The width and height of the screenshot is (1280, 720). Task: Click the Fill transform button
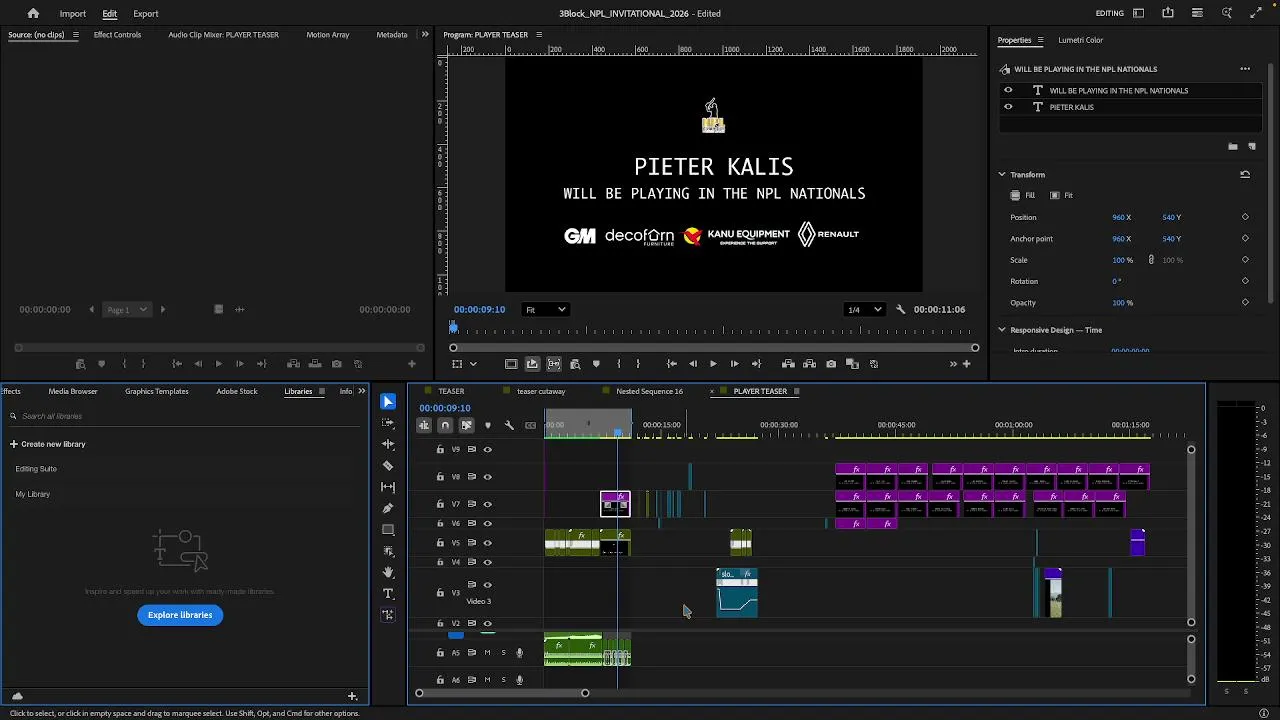pos(1022,195)
